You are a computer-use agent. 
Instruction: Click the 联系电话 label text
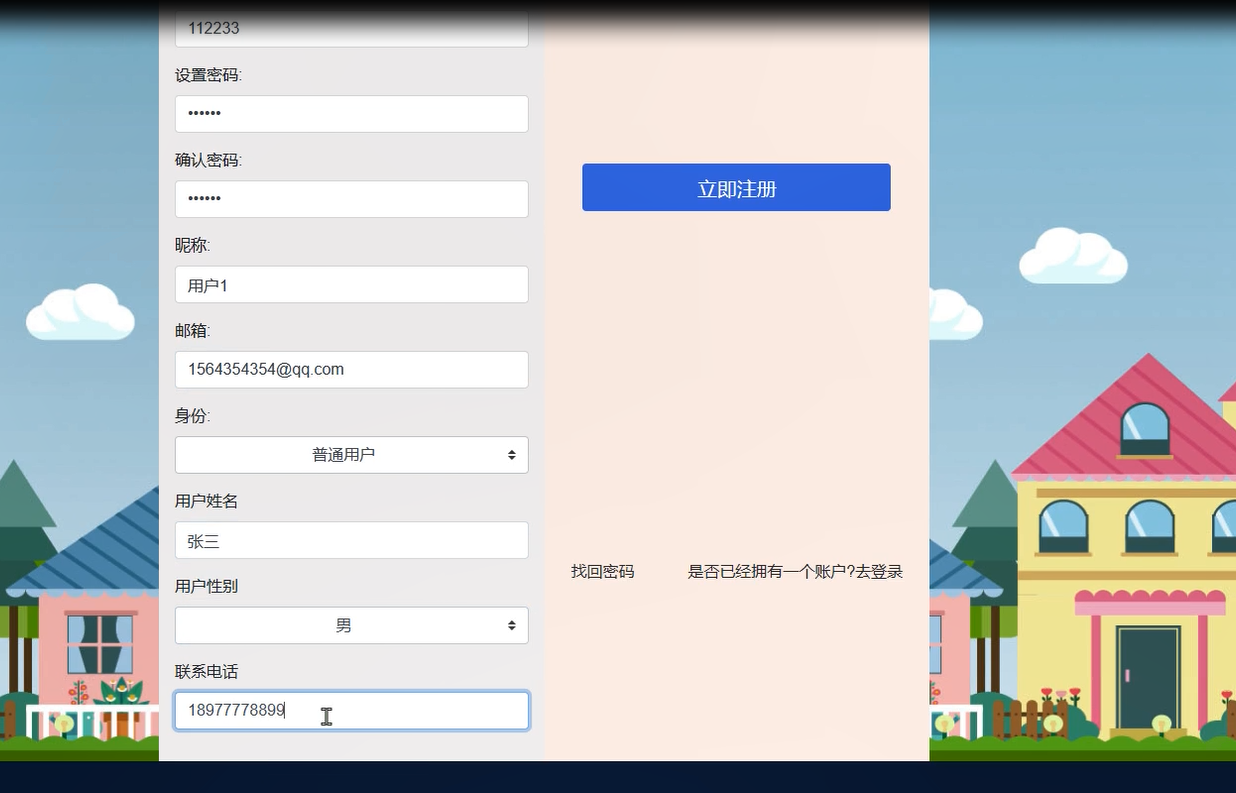point(206,672)
